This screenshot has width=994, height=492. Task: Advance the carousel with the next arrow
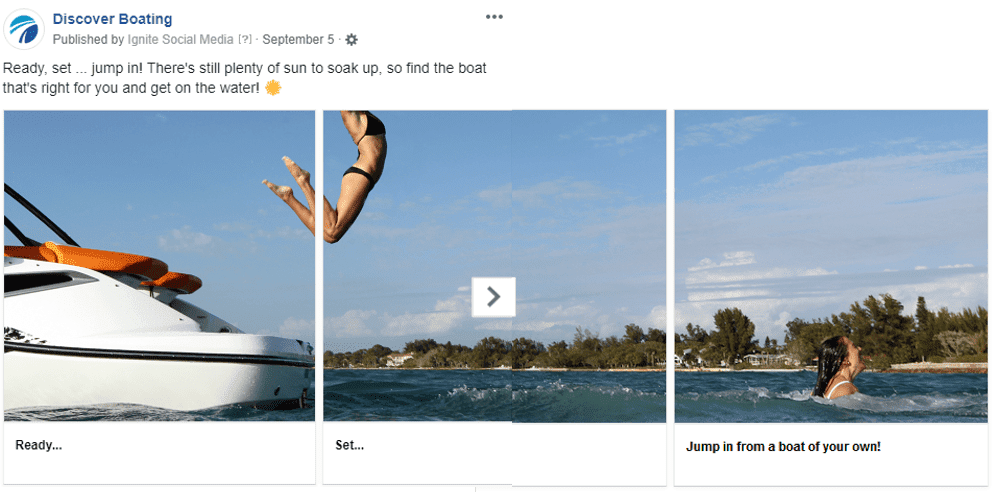493,297
